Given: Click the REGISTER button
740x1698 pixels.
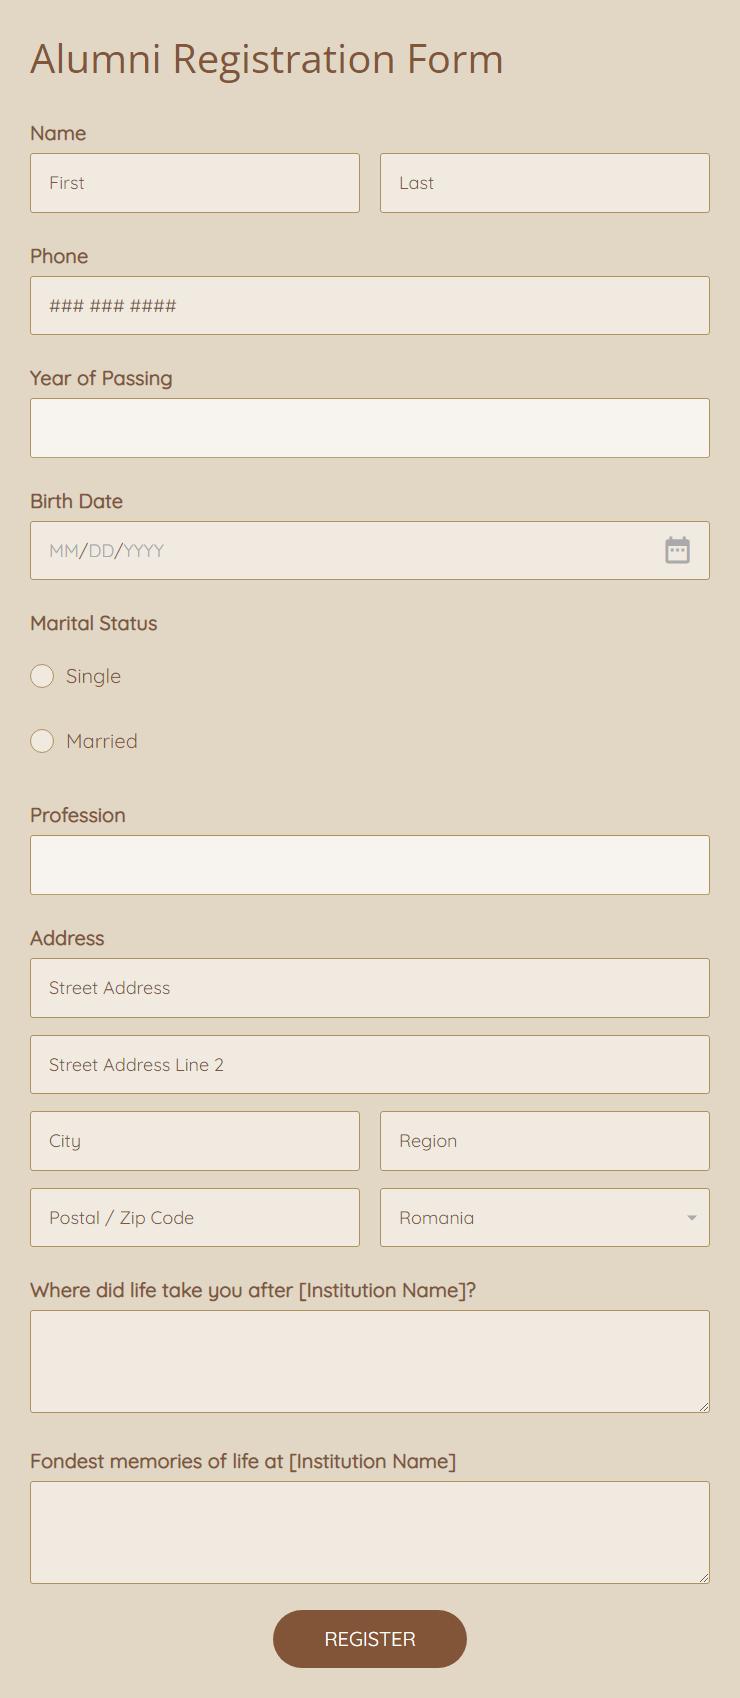Looking at the screenshot, I should [370, 1639].
